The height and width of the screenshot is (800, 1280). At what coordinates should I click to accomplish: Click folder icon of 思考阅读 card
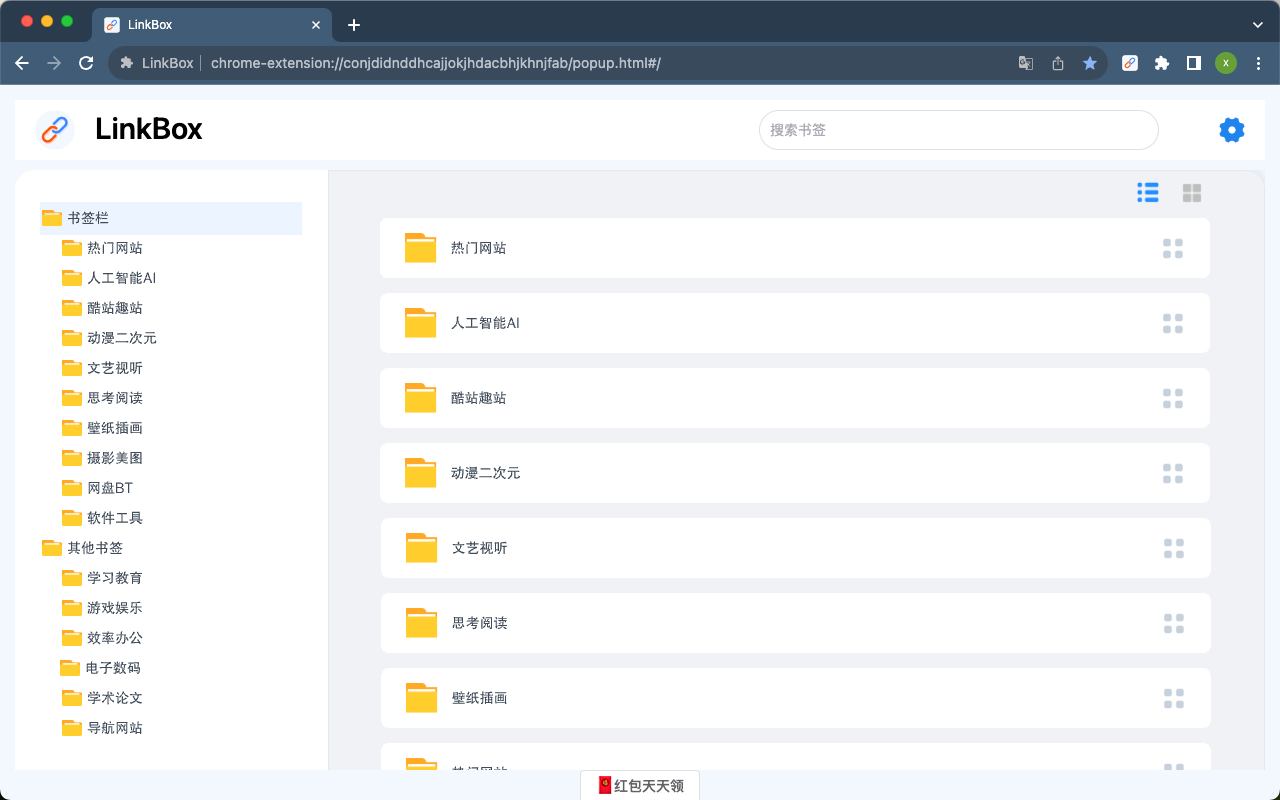click(x=422, y=623)
